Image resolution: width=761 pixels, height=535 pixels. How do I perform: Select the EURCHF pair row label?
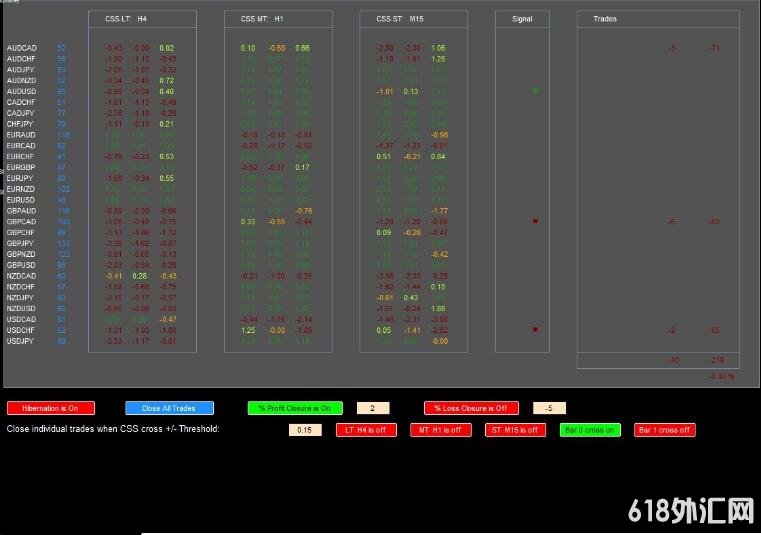click(x=21, y=156)
